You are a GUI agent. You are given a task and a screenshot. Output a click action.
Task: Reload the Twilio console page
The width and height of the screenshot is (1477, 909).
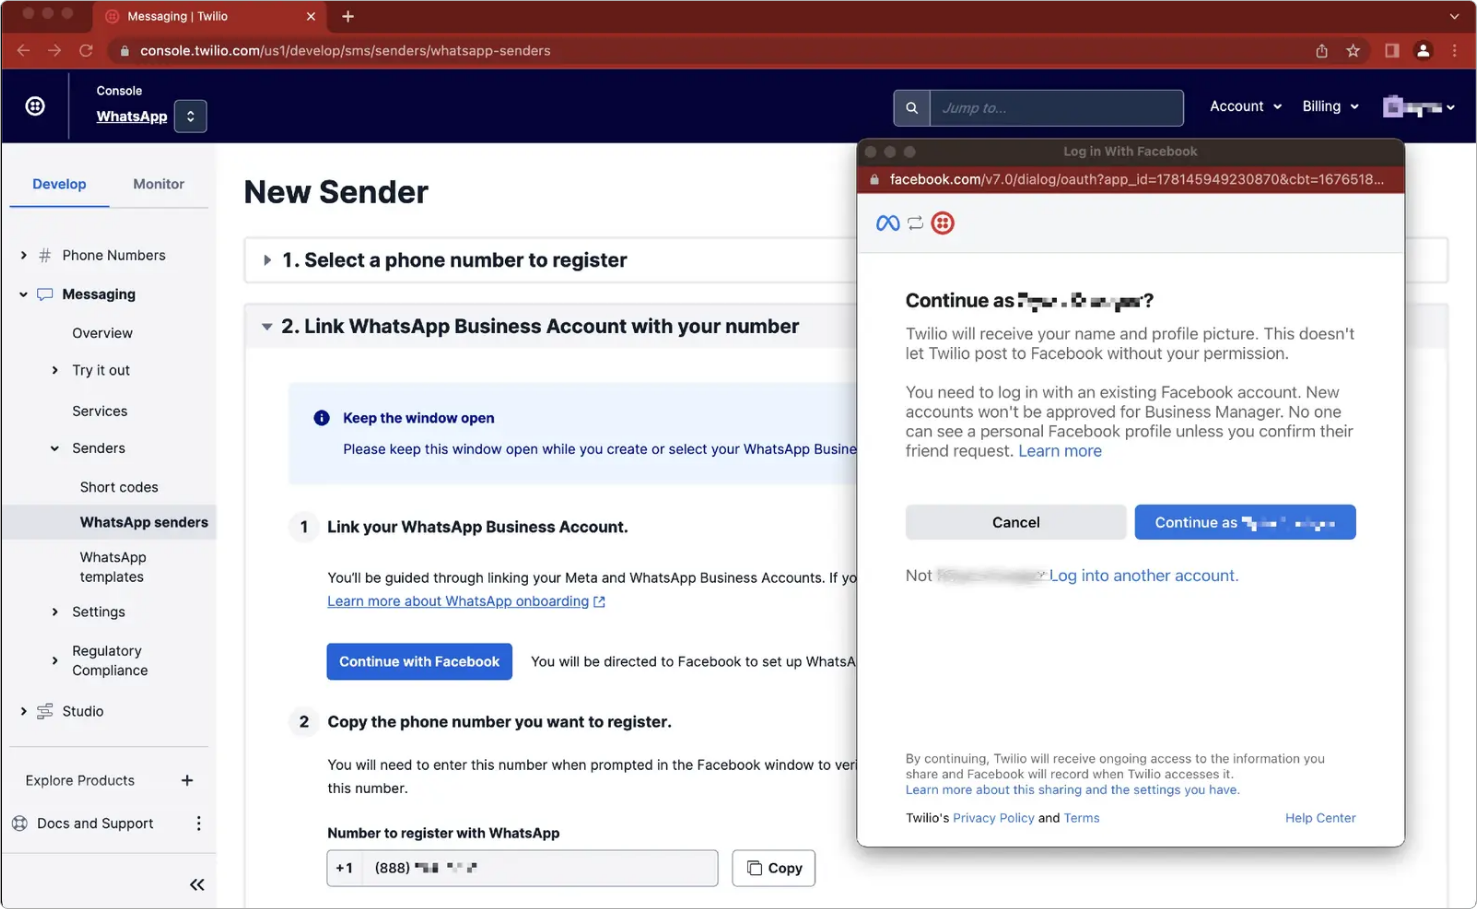click(86, 50)
